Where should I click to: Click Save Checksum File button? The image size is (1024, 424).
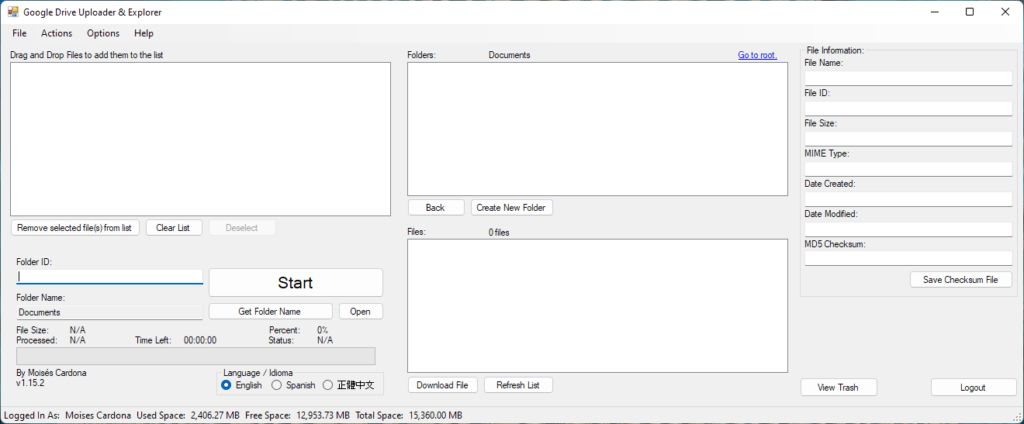(961, 280)
